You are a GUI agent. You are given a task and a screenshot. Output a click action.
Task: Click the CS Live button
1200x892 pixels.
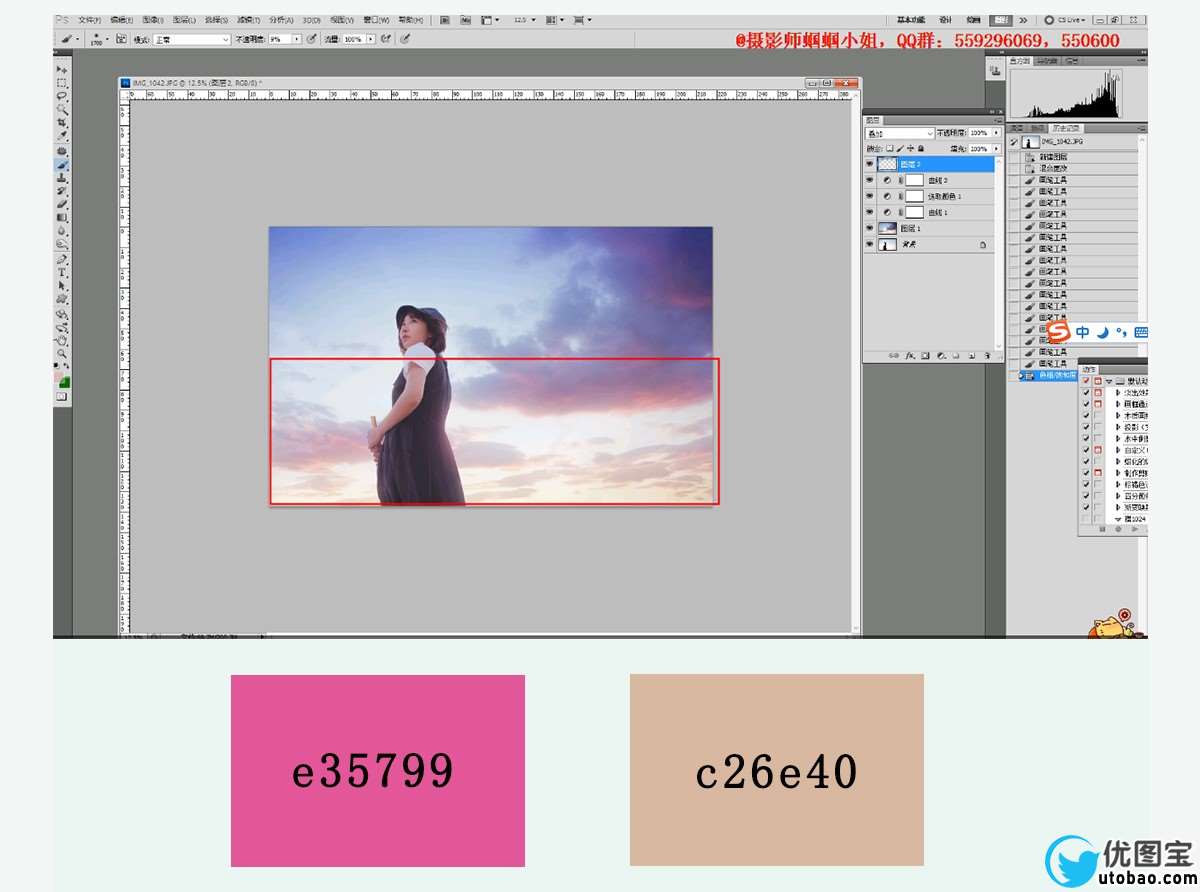coord(1066,19)
